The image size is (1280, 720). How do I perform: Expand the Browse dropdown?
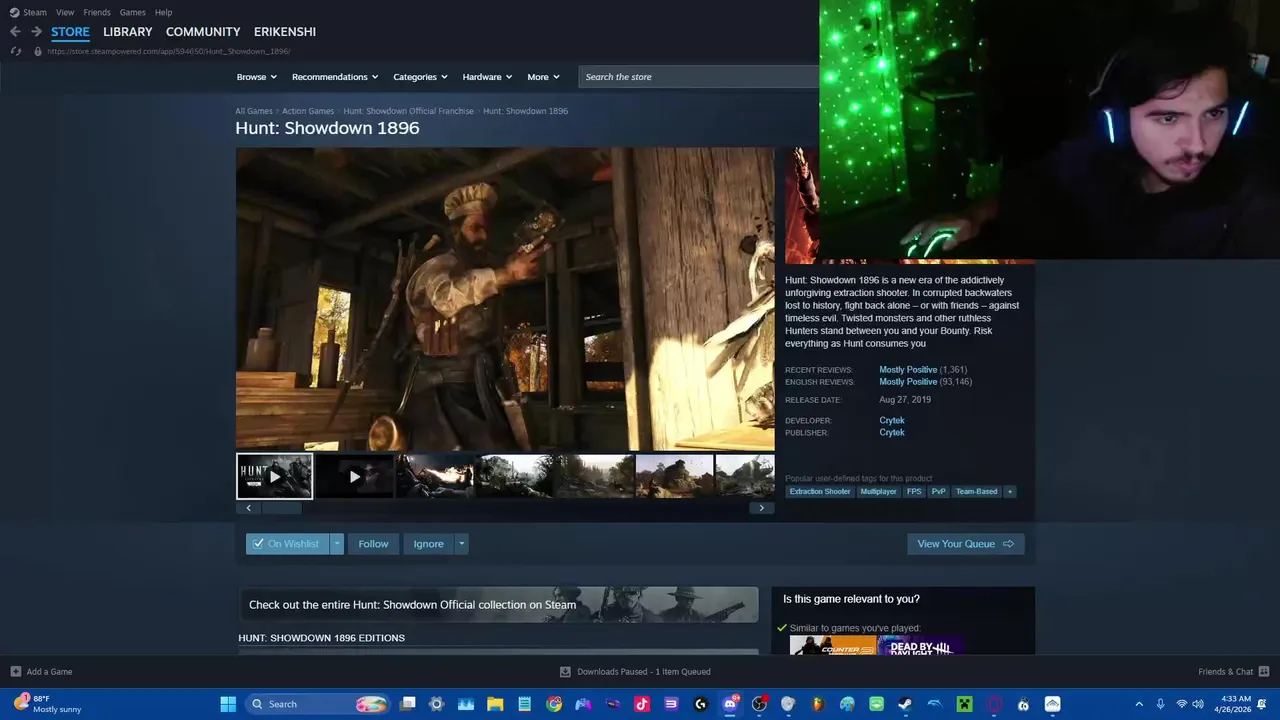[257, 77]
